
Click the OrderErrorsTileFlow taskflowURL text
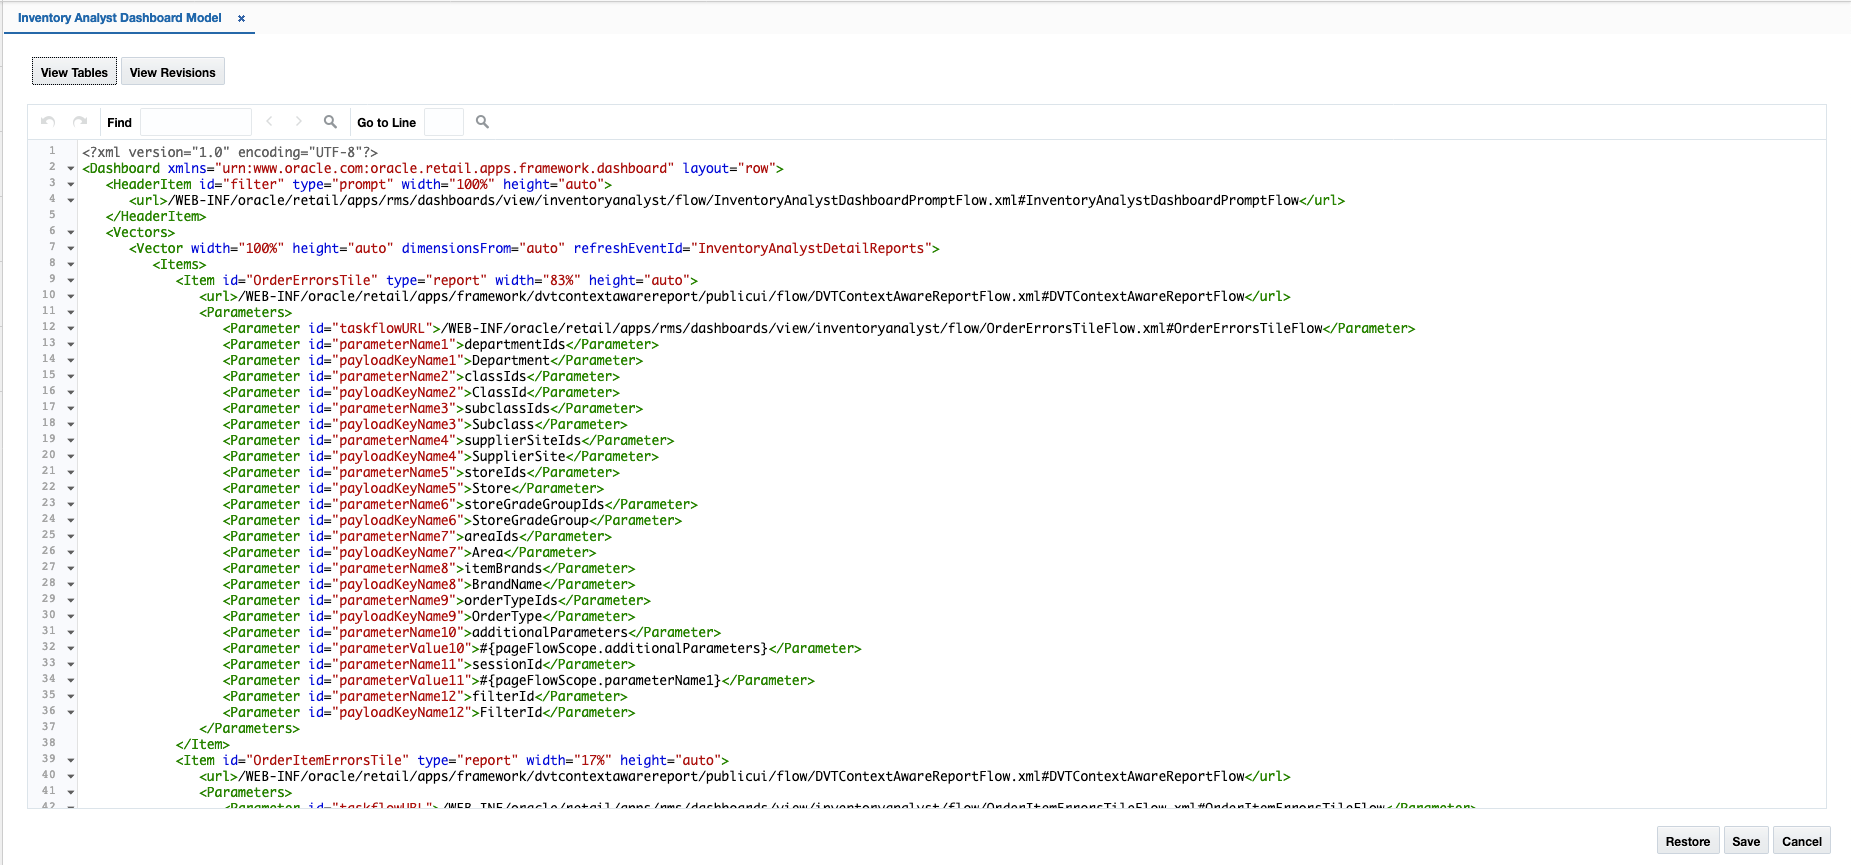point(882,328)
